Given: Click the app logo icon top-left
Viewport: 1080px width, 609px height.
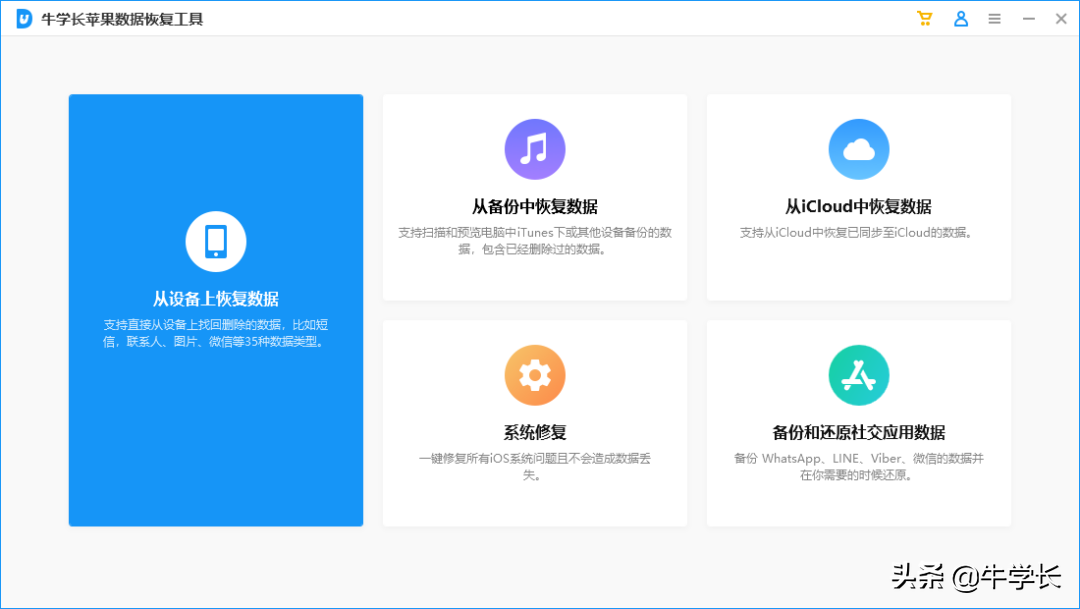Looking at the screenshot, I should (21, 17).
